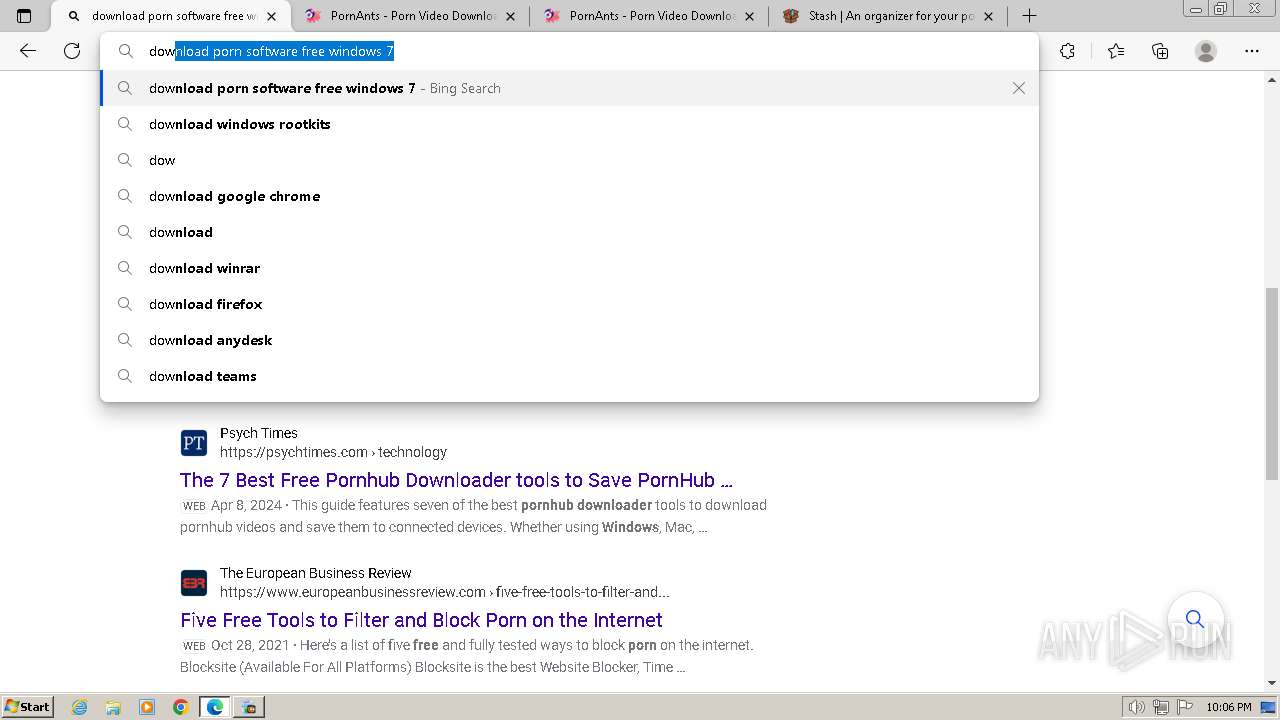Open the Extensions puzzle icon
Screen dimensions: 1280x720
point(1067,51)
